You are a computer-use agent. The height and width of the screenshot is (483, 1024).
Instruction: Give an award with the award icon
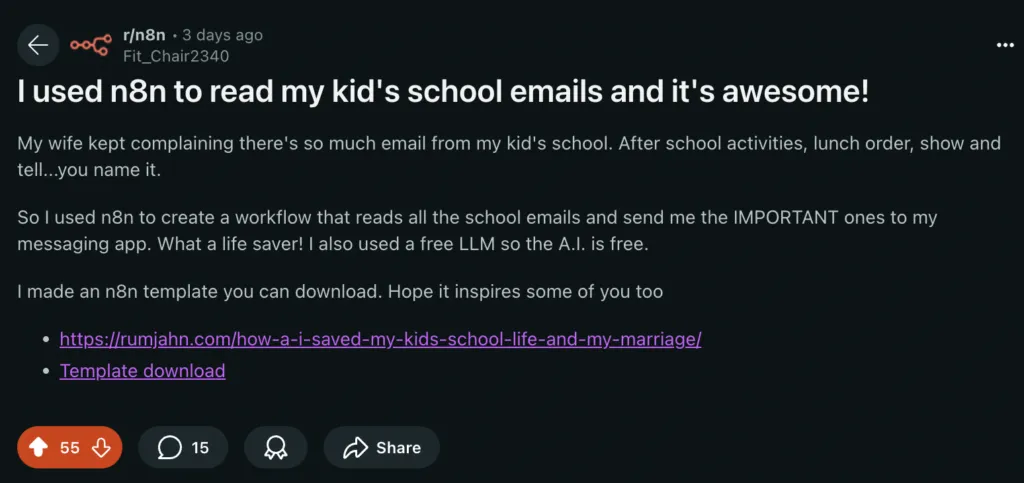click(276, 448)
